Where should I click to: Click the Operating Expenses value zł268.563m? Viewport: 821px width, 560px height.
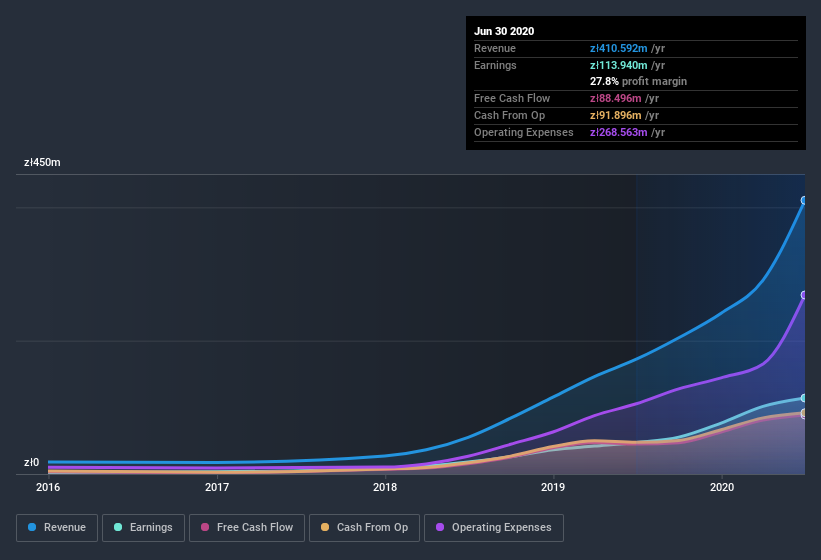pos(618,132)
